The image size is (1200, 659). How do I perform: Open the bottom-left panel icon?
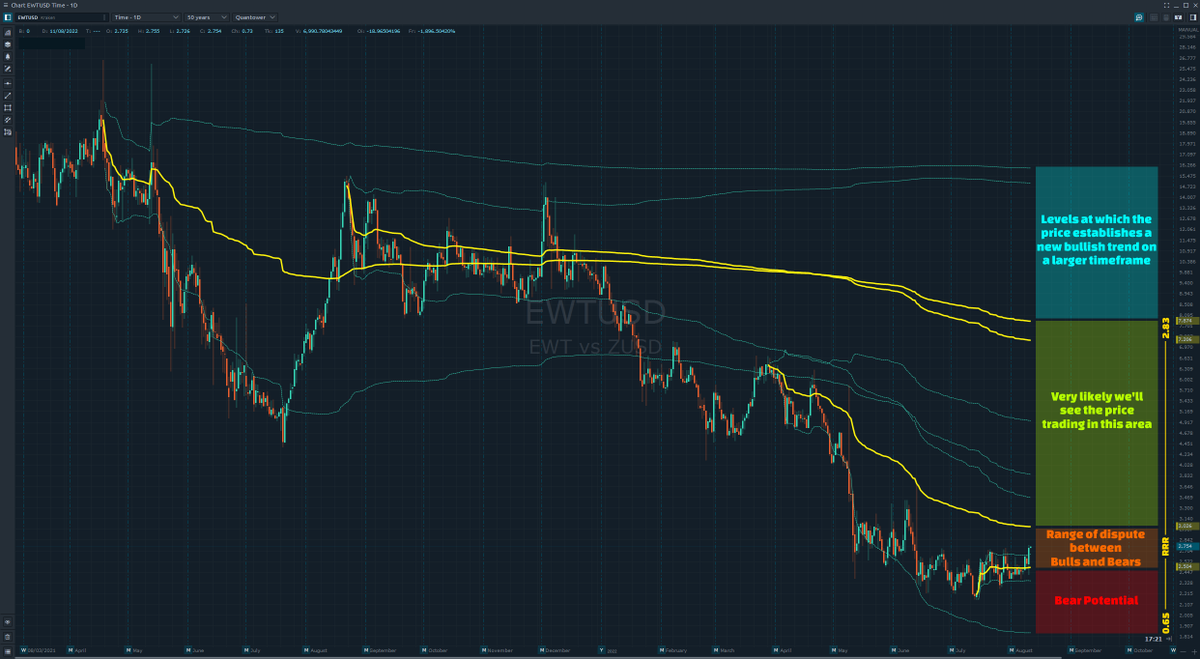(x=7, y=651)
